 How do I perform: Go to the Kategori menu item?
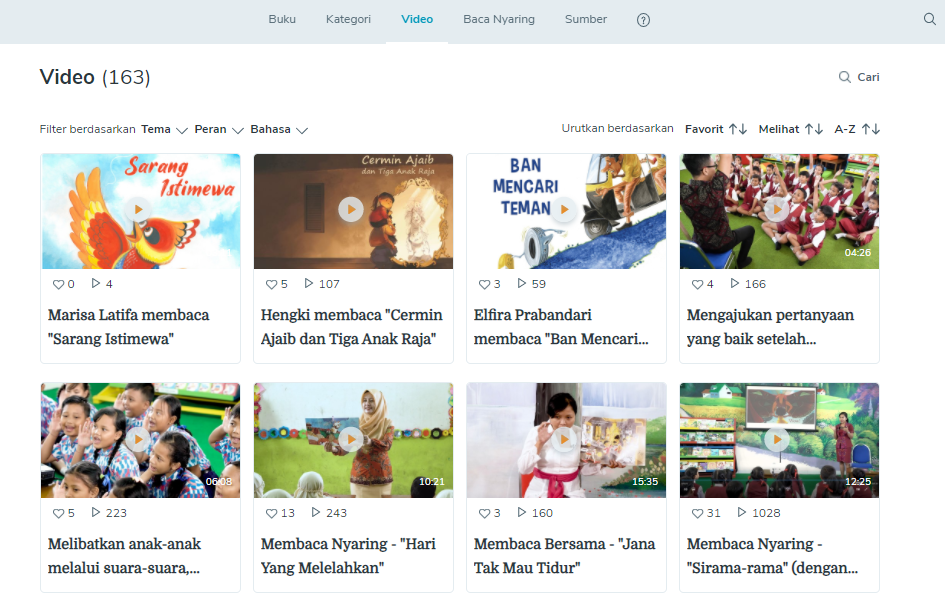point(348,19)
